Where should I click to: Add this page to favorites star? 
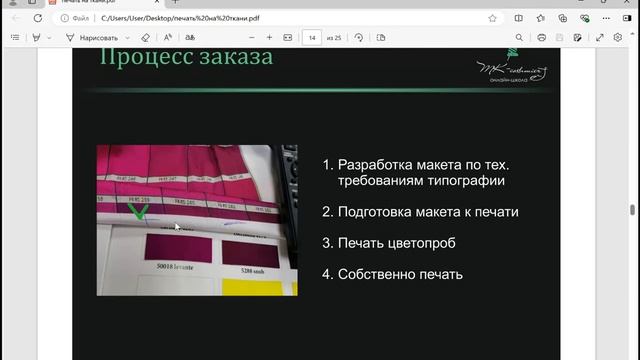tap(492, 18)
